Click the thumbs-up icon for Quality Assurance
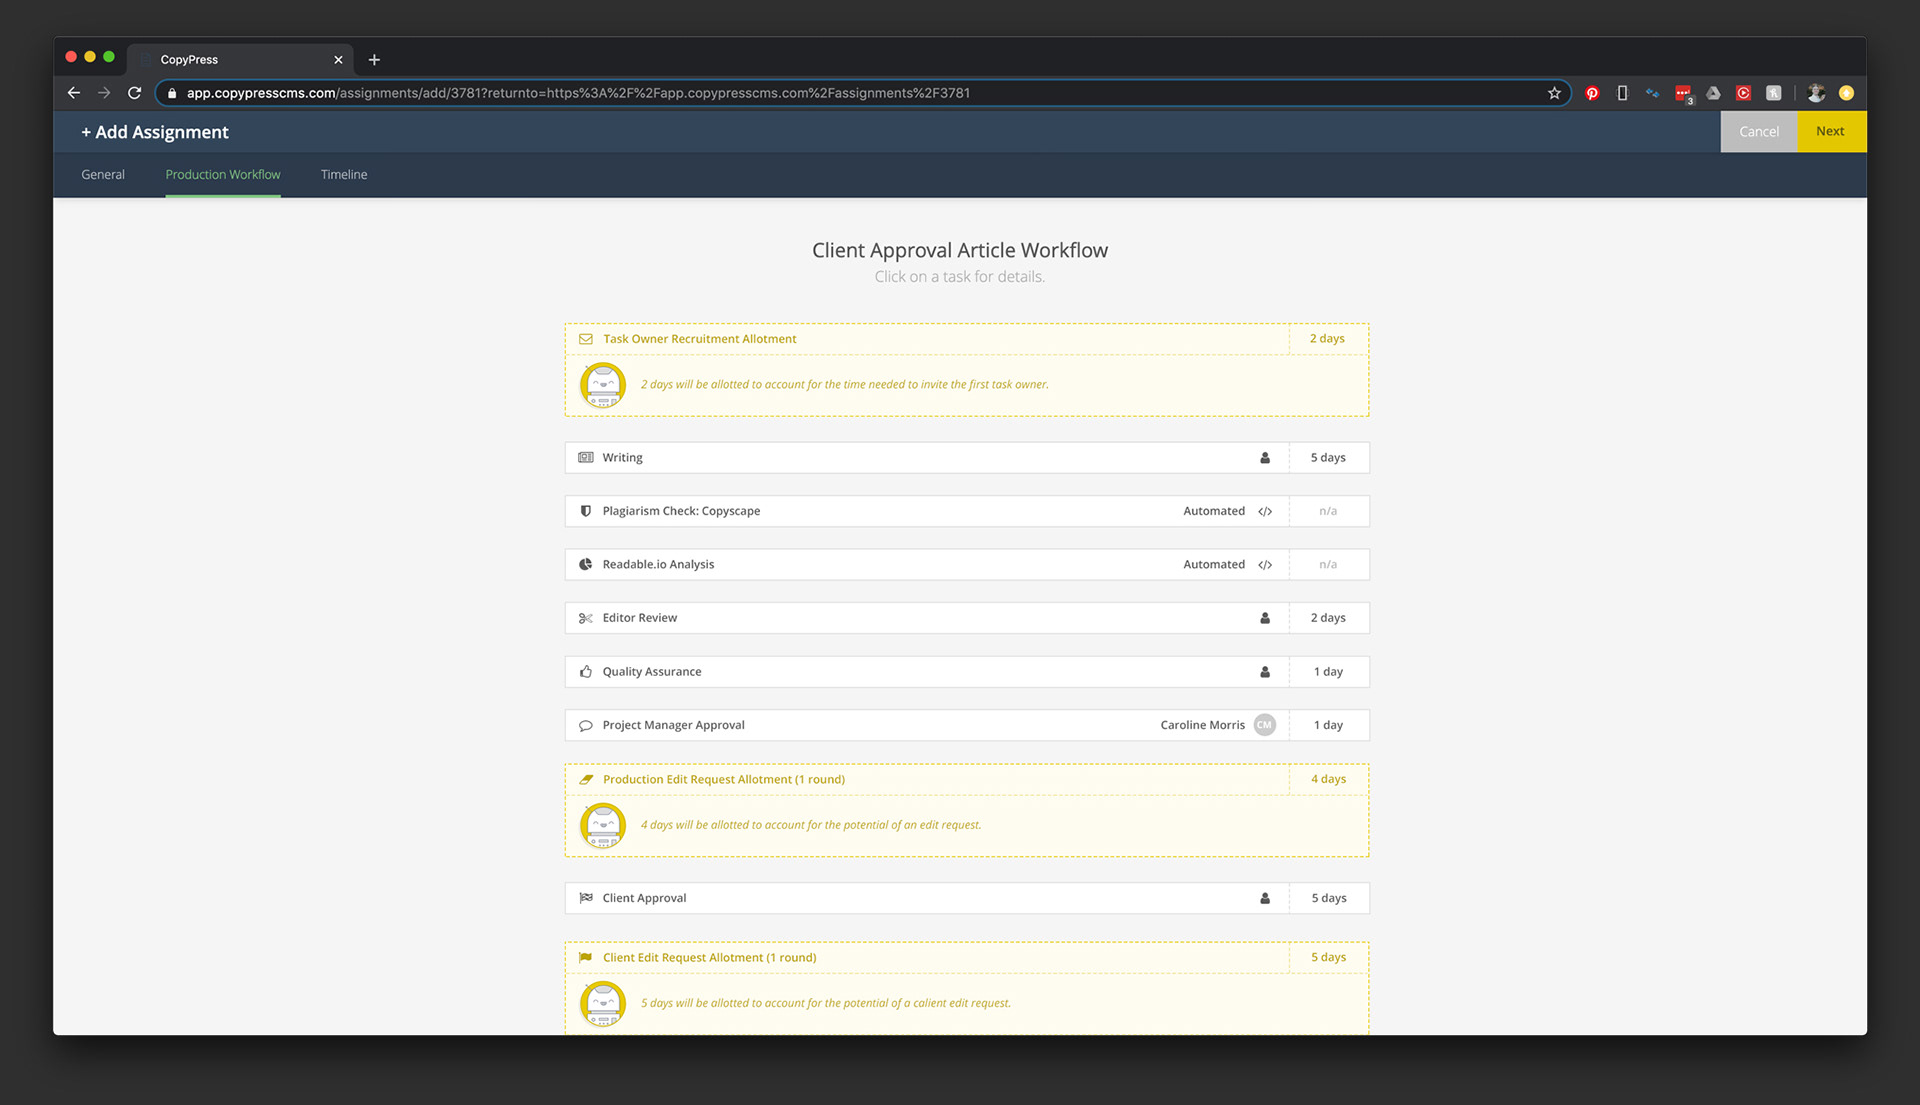Viewport: 1920px width, 1105px height. 586,672
